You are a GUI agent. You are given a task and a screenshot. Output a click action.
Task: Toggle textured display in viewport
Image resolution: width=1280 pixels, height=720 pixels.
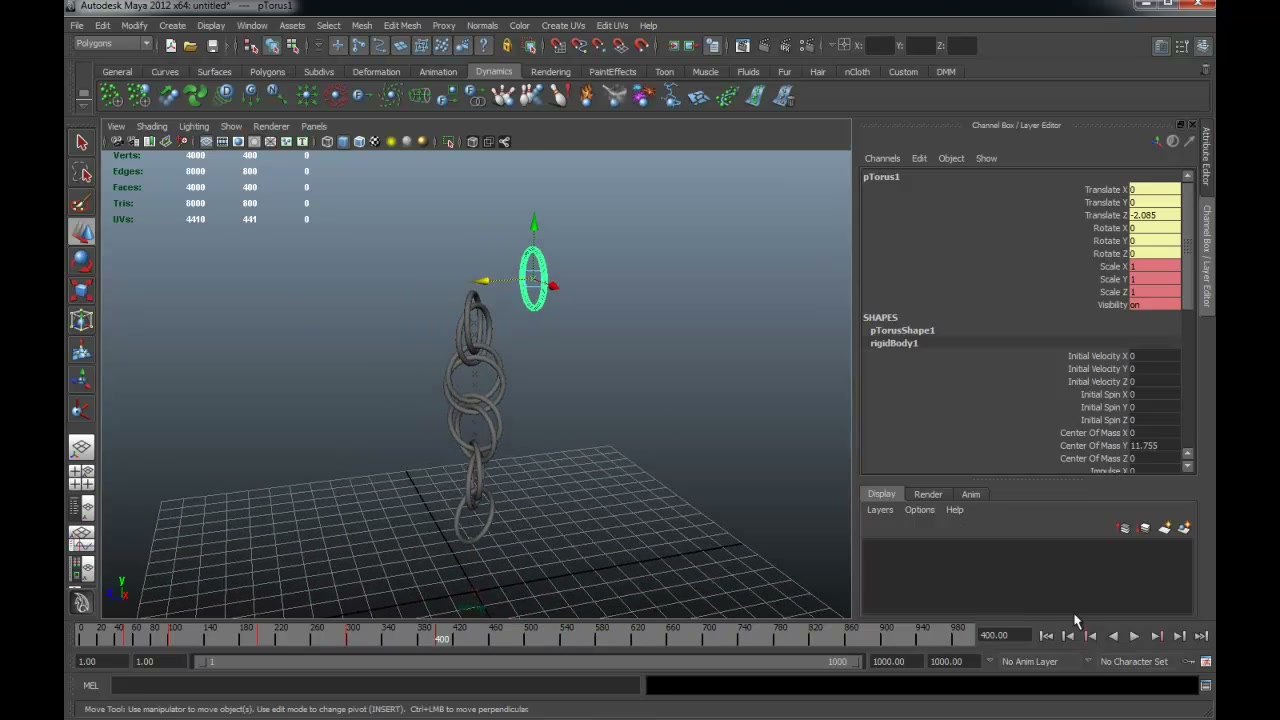click(x=375, y=142)
